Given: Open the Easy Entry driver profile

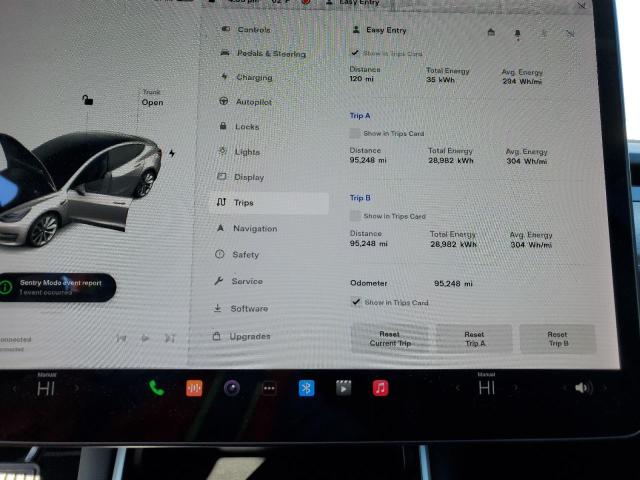Looking at the screenshot, I should tap(380, 30).
